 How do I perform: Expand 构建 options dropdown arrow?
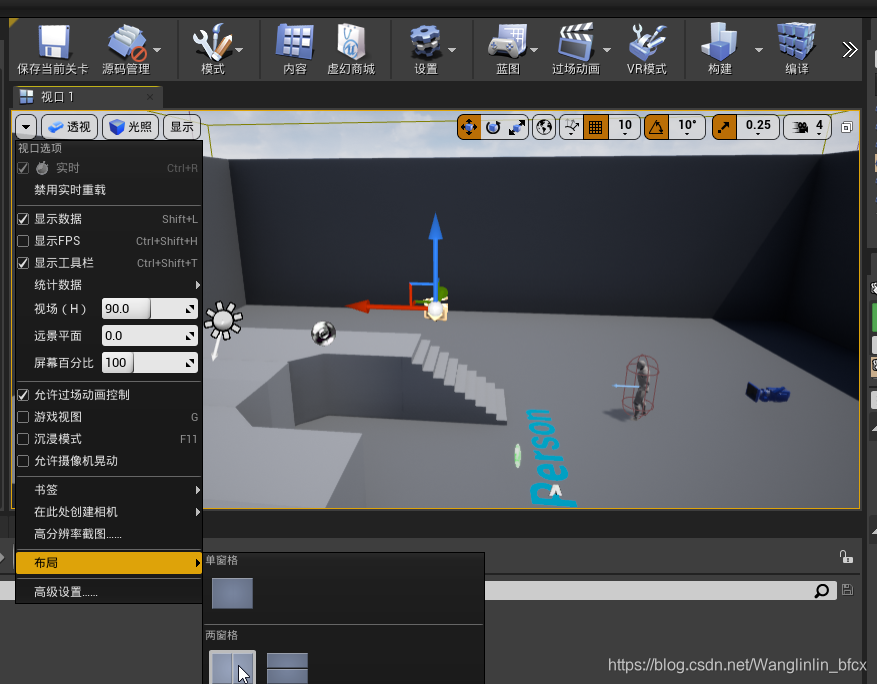[x=758, y=50]
